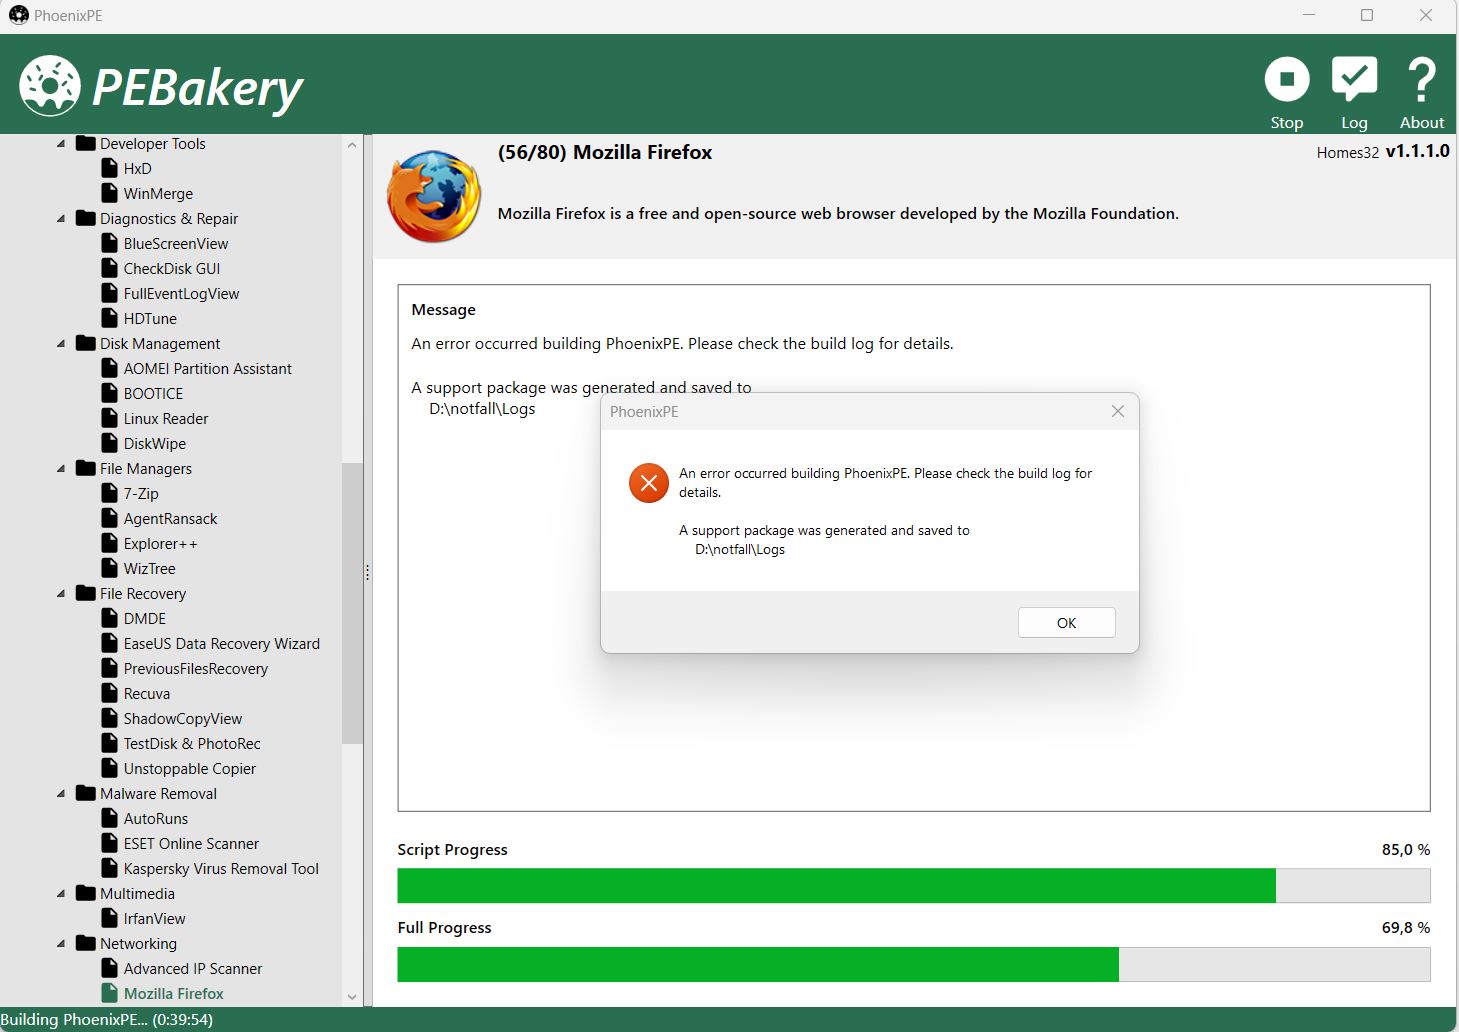This screenshot has height=1032, width=1459.
Task: Click the DiskWipe script file icon
Action: [110, 443]
